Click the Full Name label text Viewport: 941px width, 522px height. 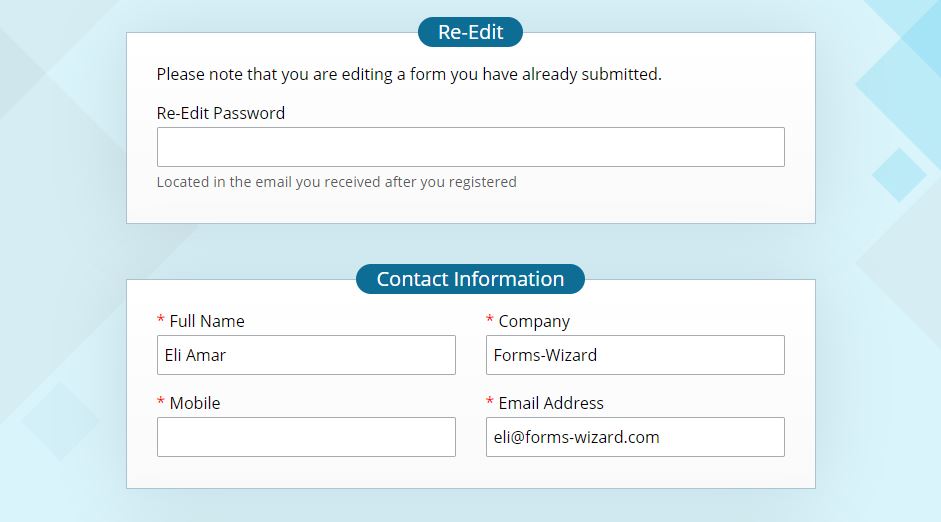[207, 321]
